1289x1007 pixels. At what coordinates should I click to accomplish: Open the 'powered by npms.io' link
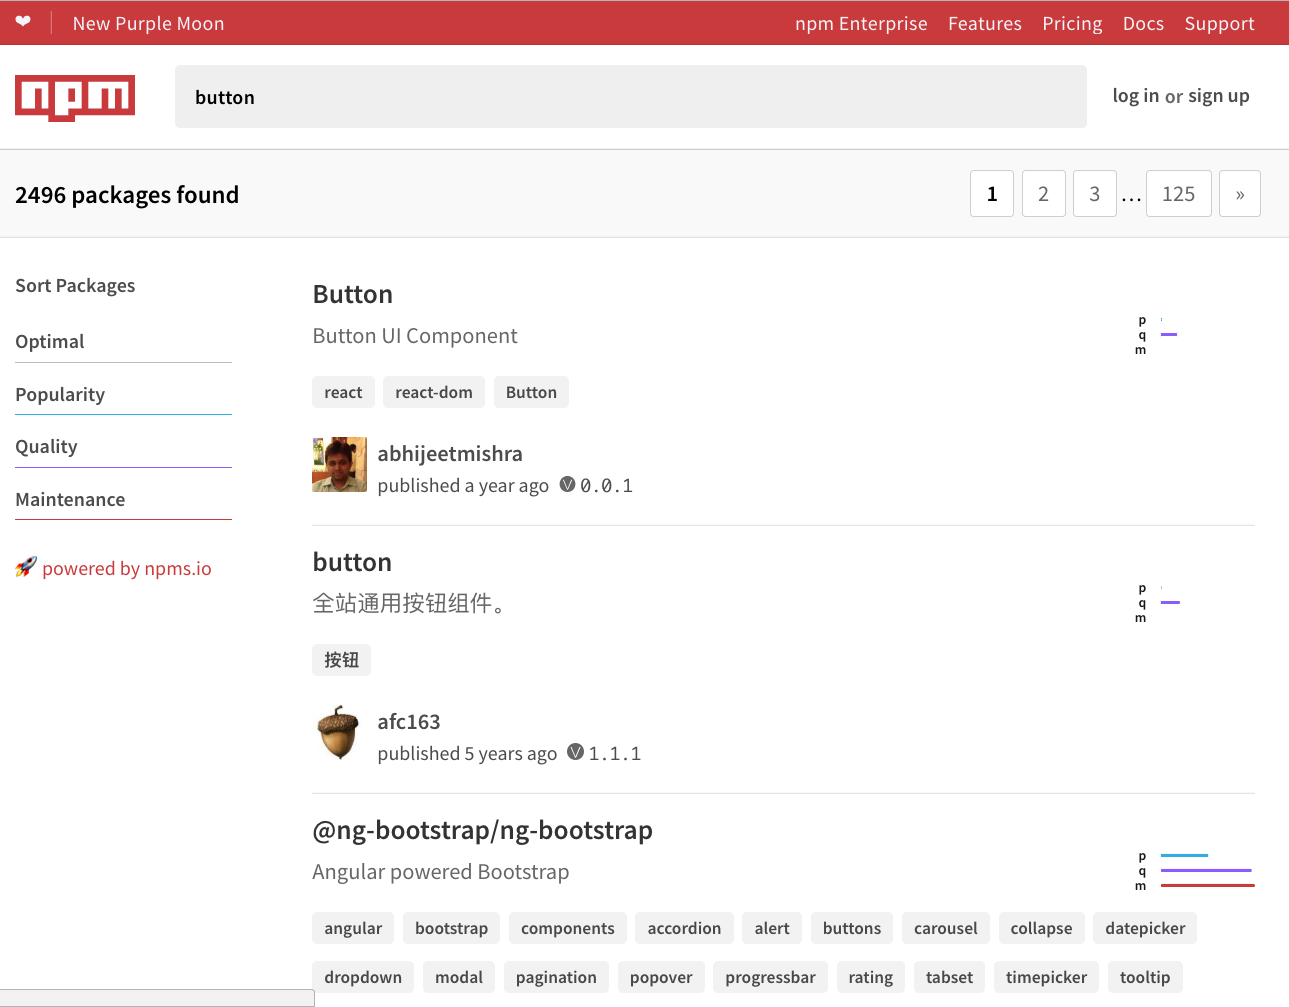click(x=127, y=568)
